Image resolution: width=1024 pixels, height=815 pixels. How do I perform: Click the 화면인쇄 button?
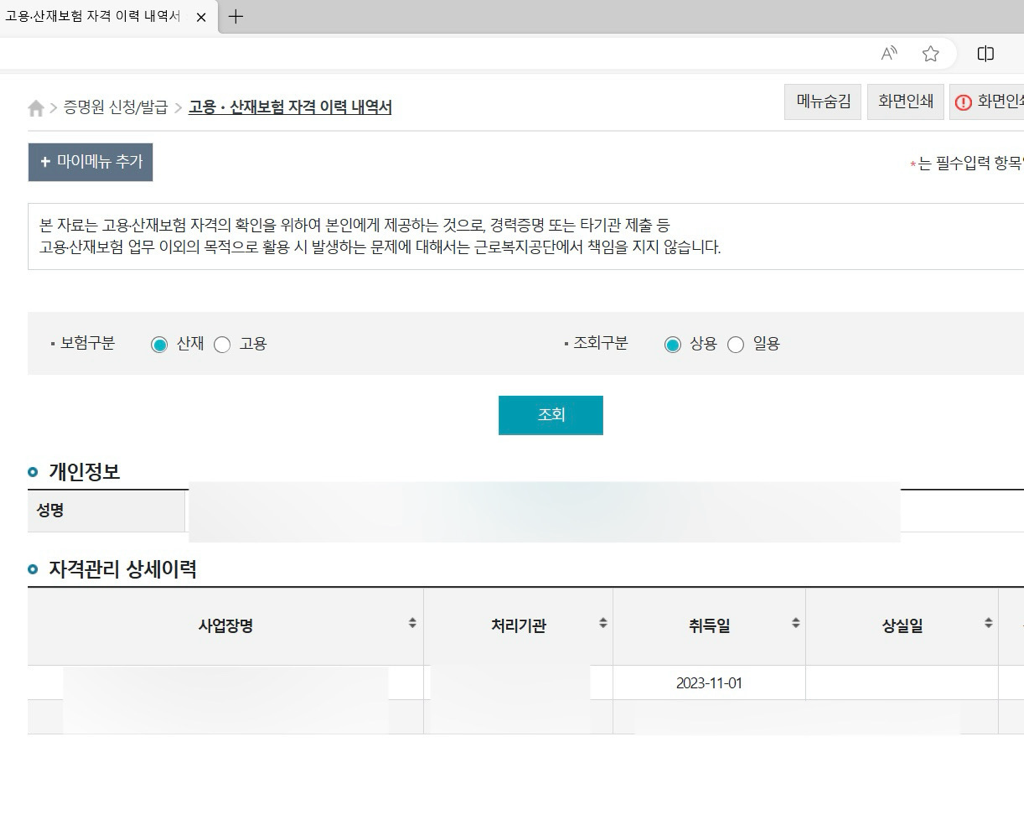tap(905, 102)
